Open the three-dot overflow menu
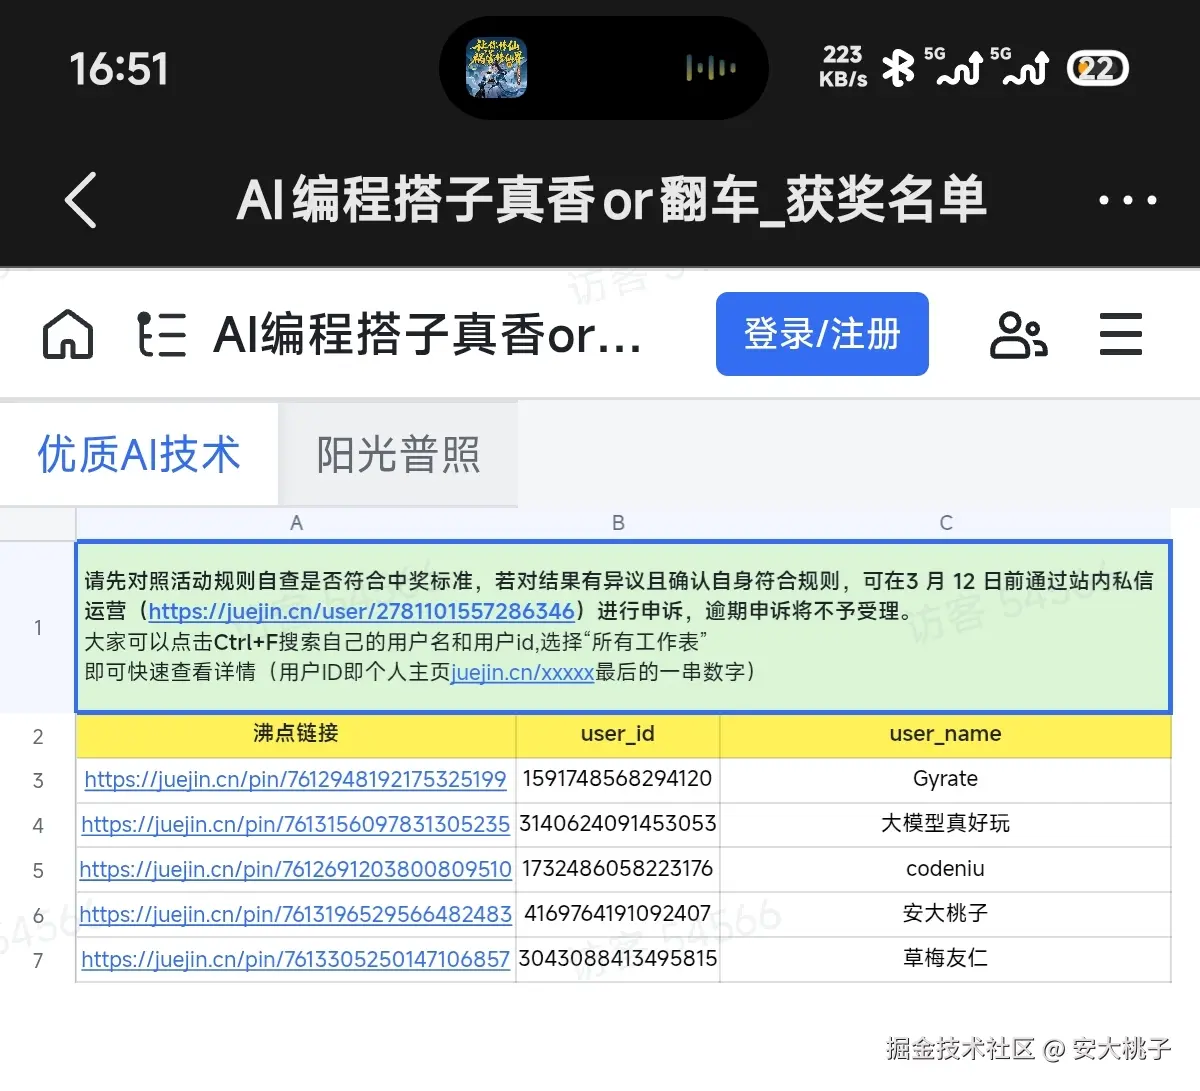This screenshot has width=1200, height=1091. (x=1127, y=200)
